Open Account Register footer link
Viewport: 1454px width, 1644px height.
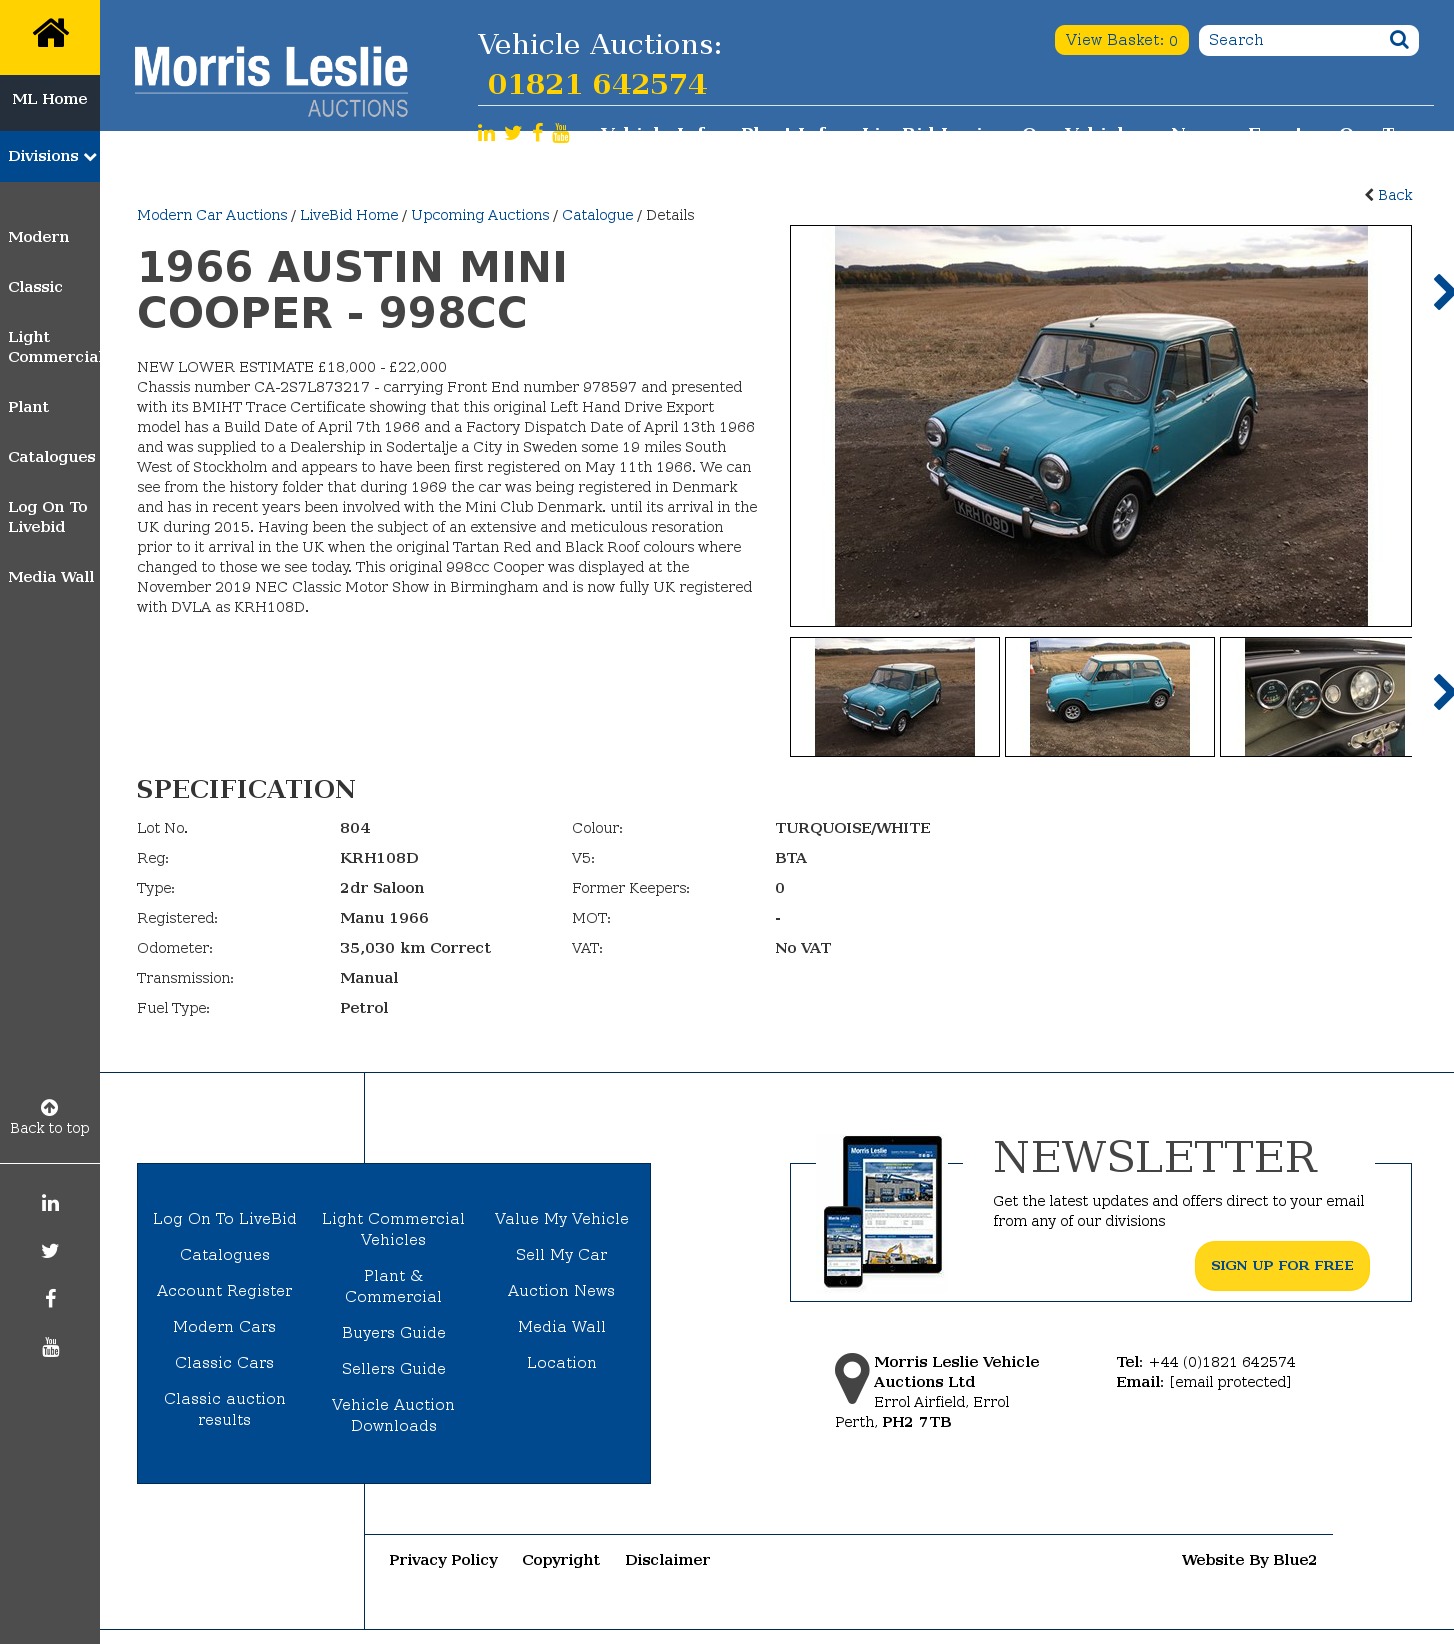tap(225, 1291)
